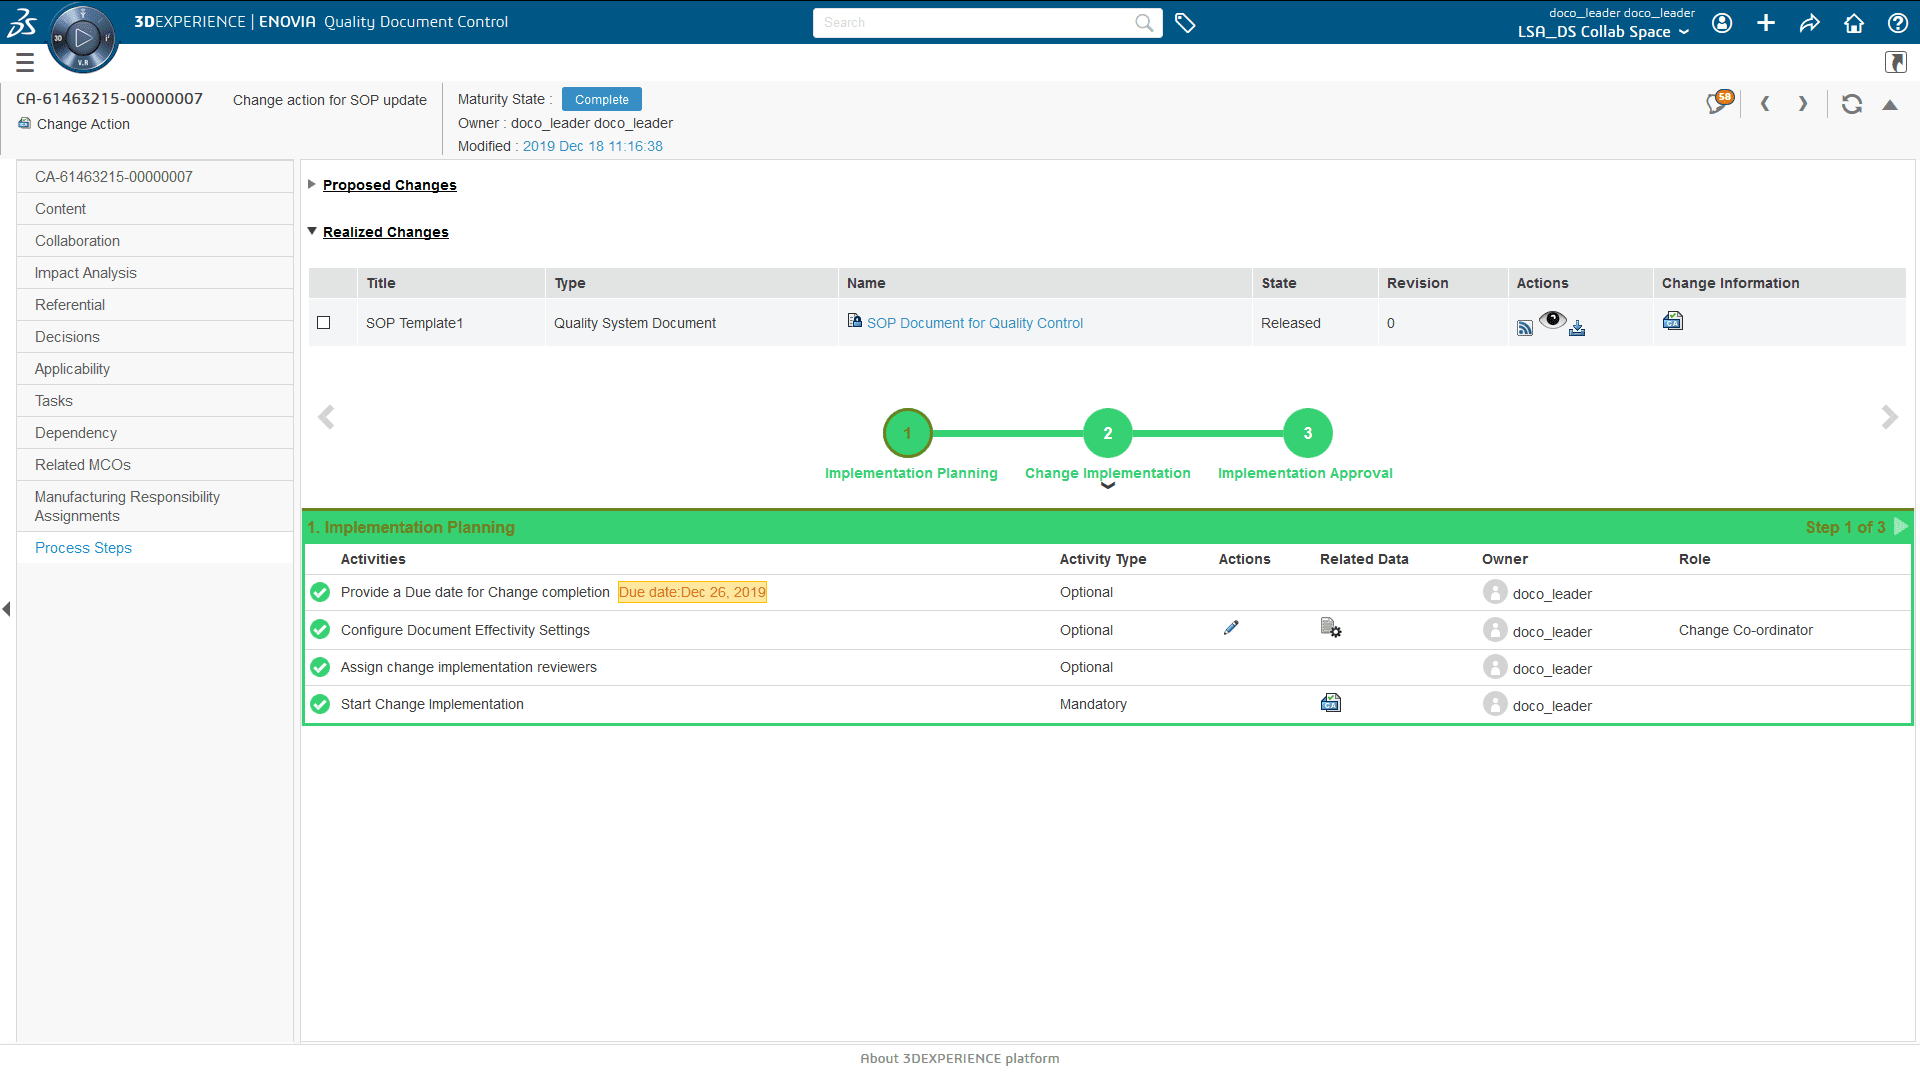
Task: Click the notifications badge icon top right
Action: (x=1718, y=103)
